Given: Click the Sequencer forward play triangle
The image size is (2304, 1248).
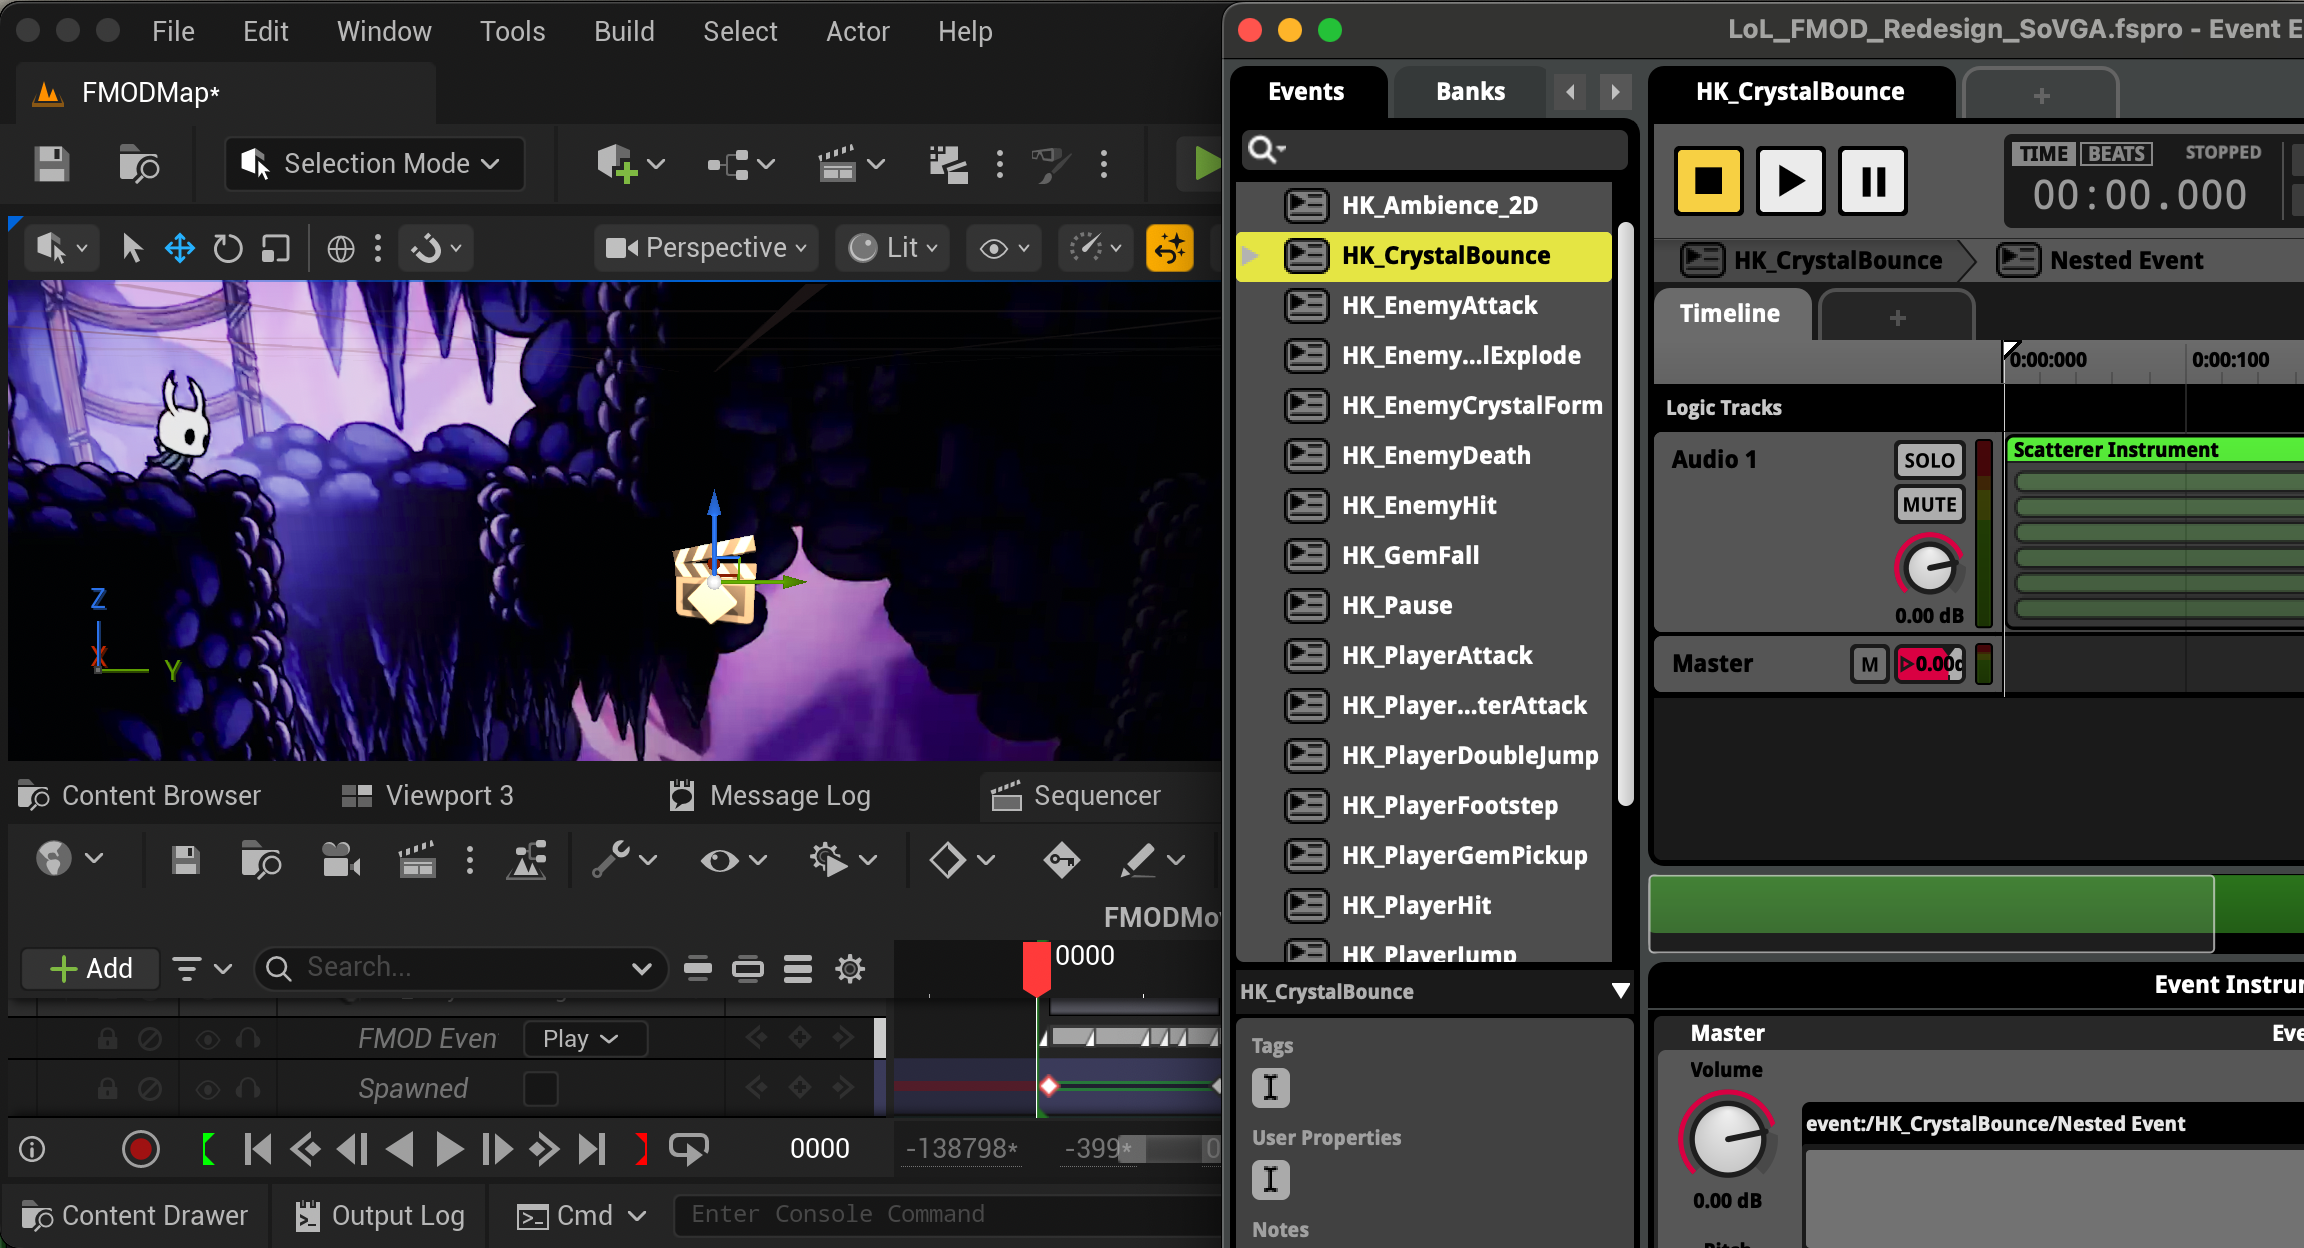Looking at the screenshot, I should (x=449, y=1150).
